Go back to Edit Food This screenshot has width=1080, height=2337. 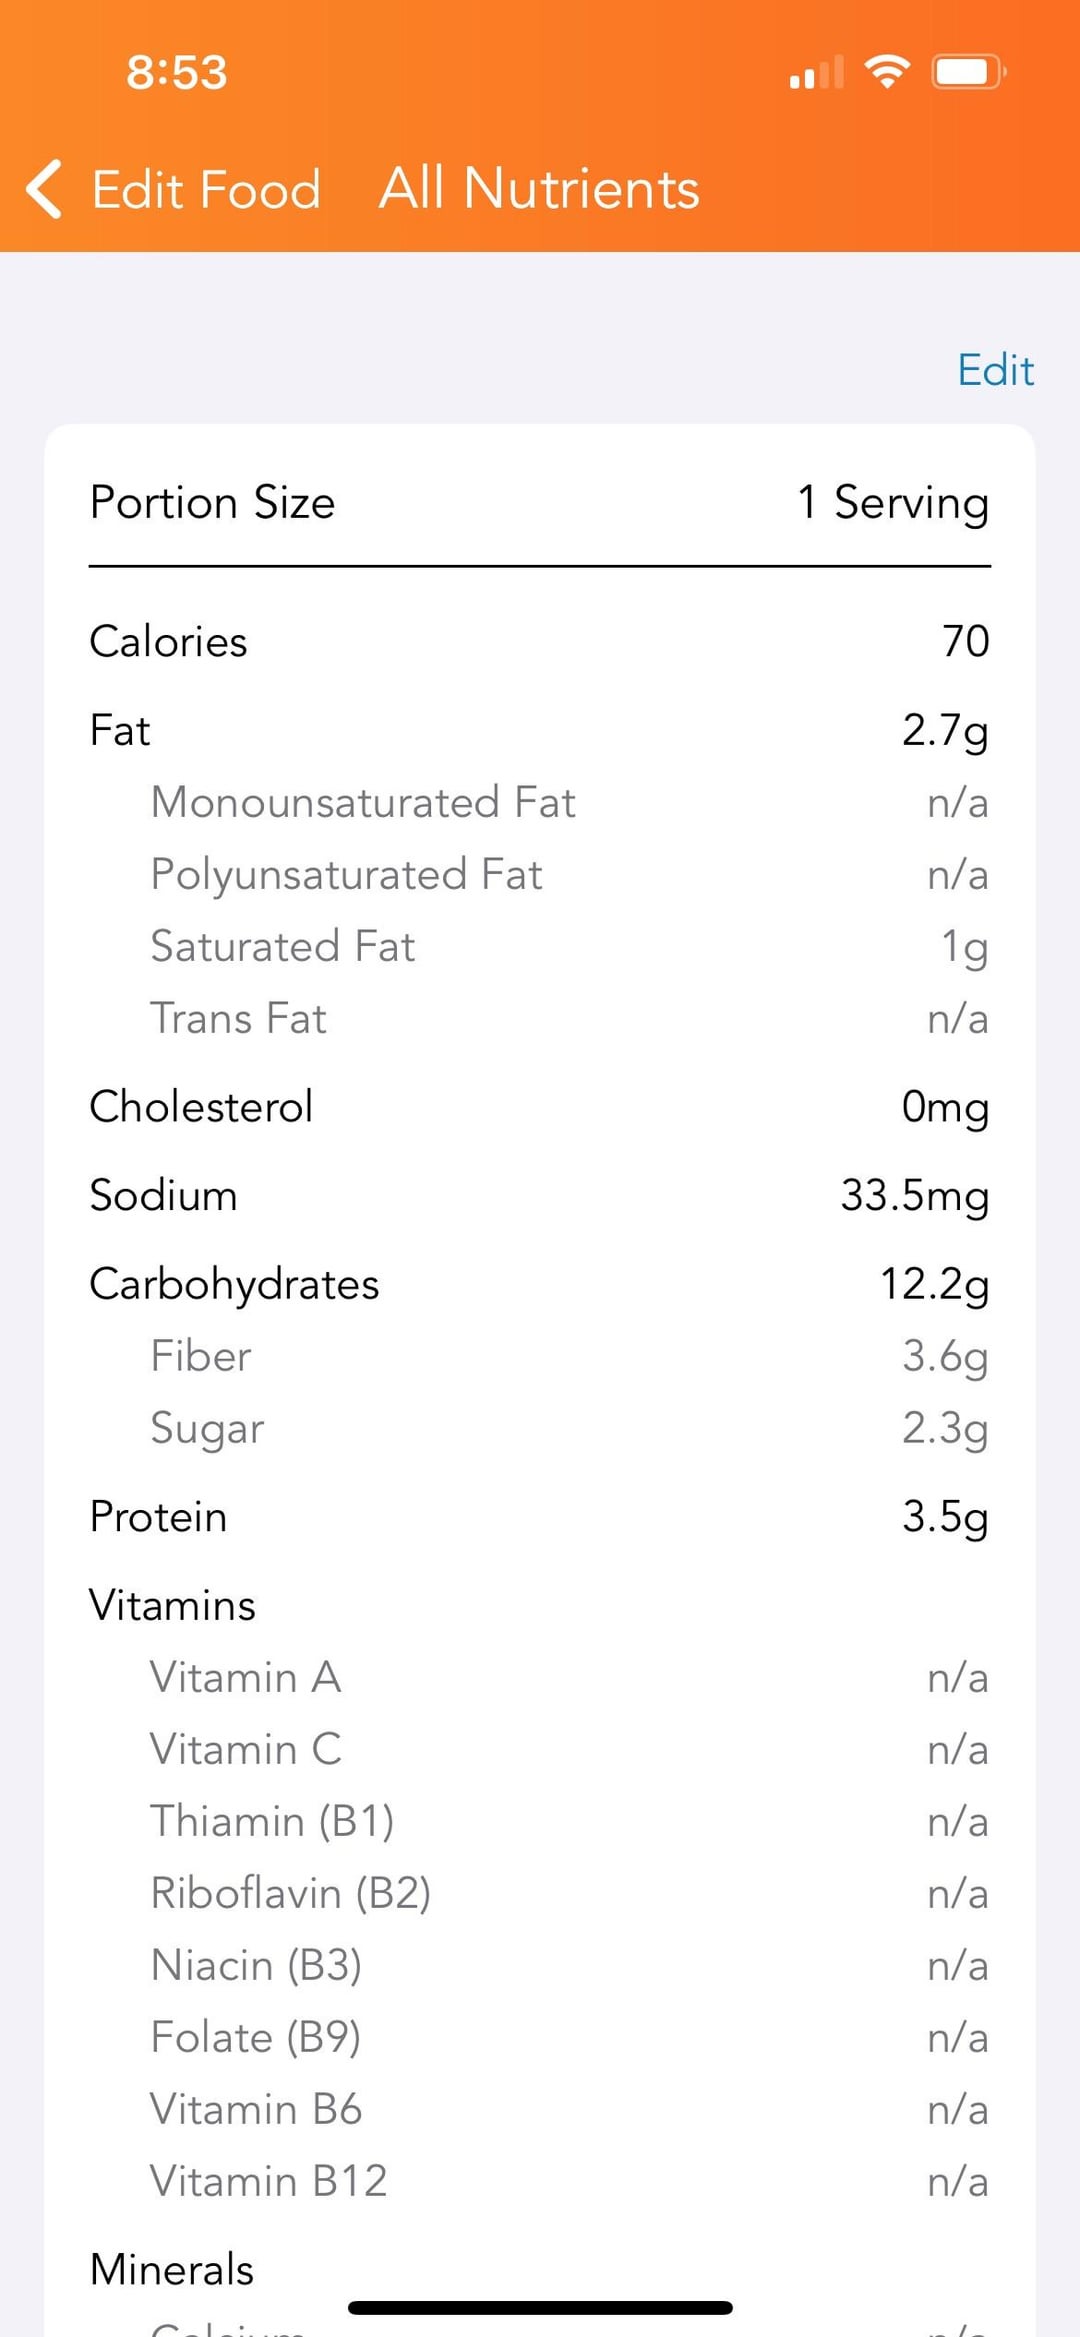click(206, 189)
